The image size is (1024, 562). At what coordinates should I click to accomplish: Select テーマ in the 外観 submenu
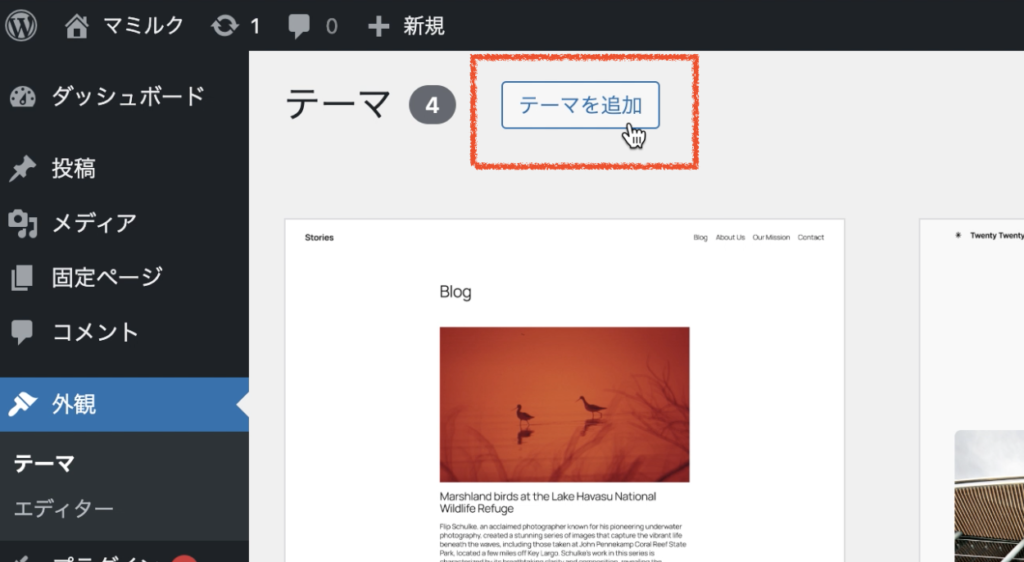coord(44,463)
